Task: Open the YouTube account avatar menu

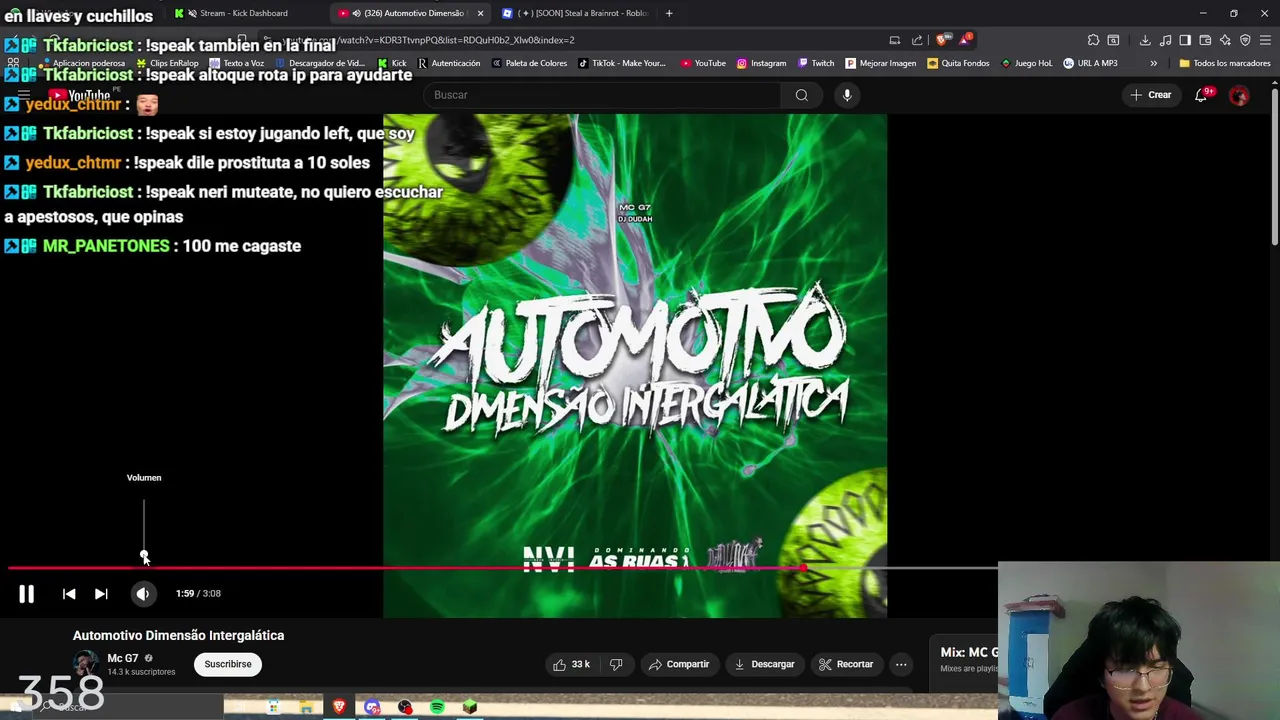Action: point(1239,95)
